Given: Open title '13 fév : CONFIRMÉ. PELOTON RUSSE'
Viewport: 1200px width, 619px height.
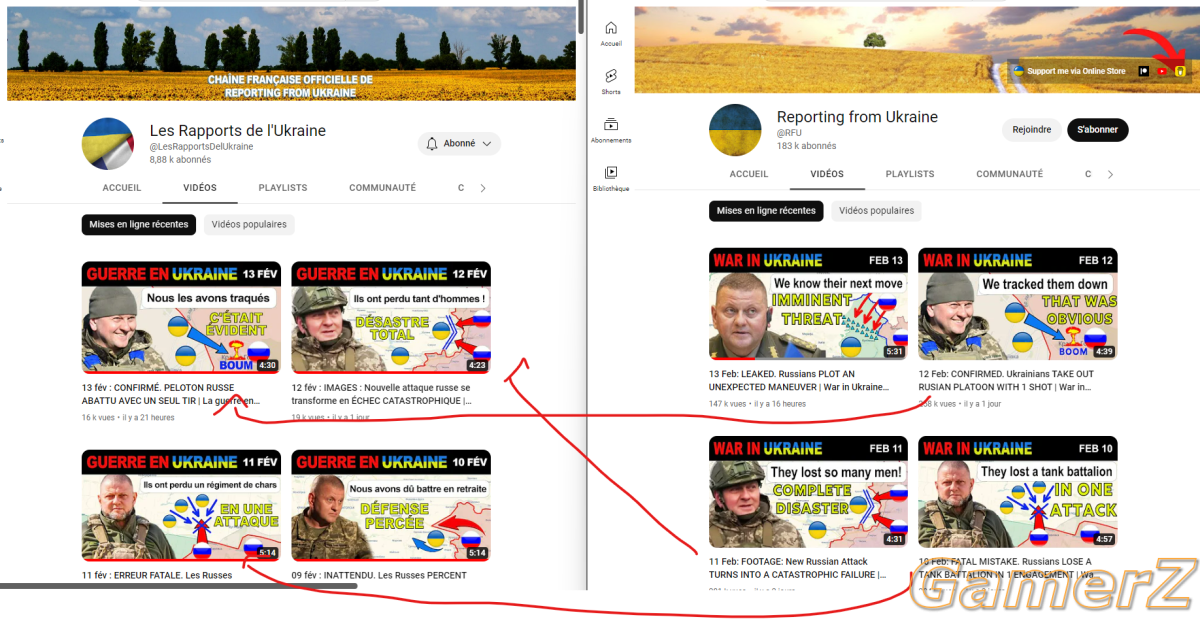Looking at the screenshot, I should click(173, 394).
